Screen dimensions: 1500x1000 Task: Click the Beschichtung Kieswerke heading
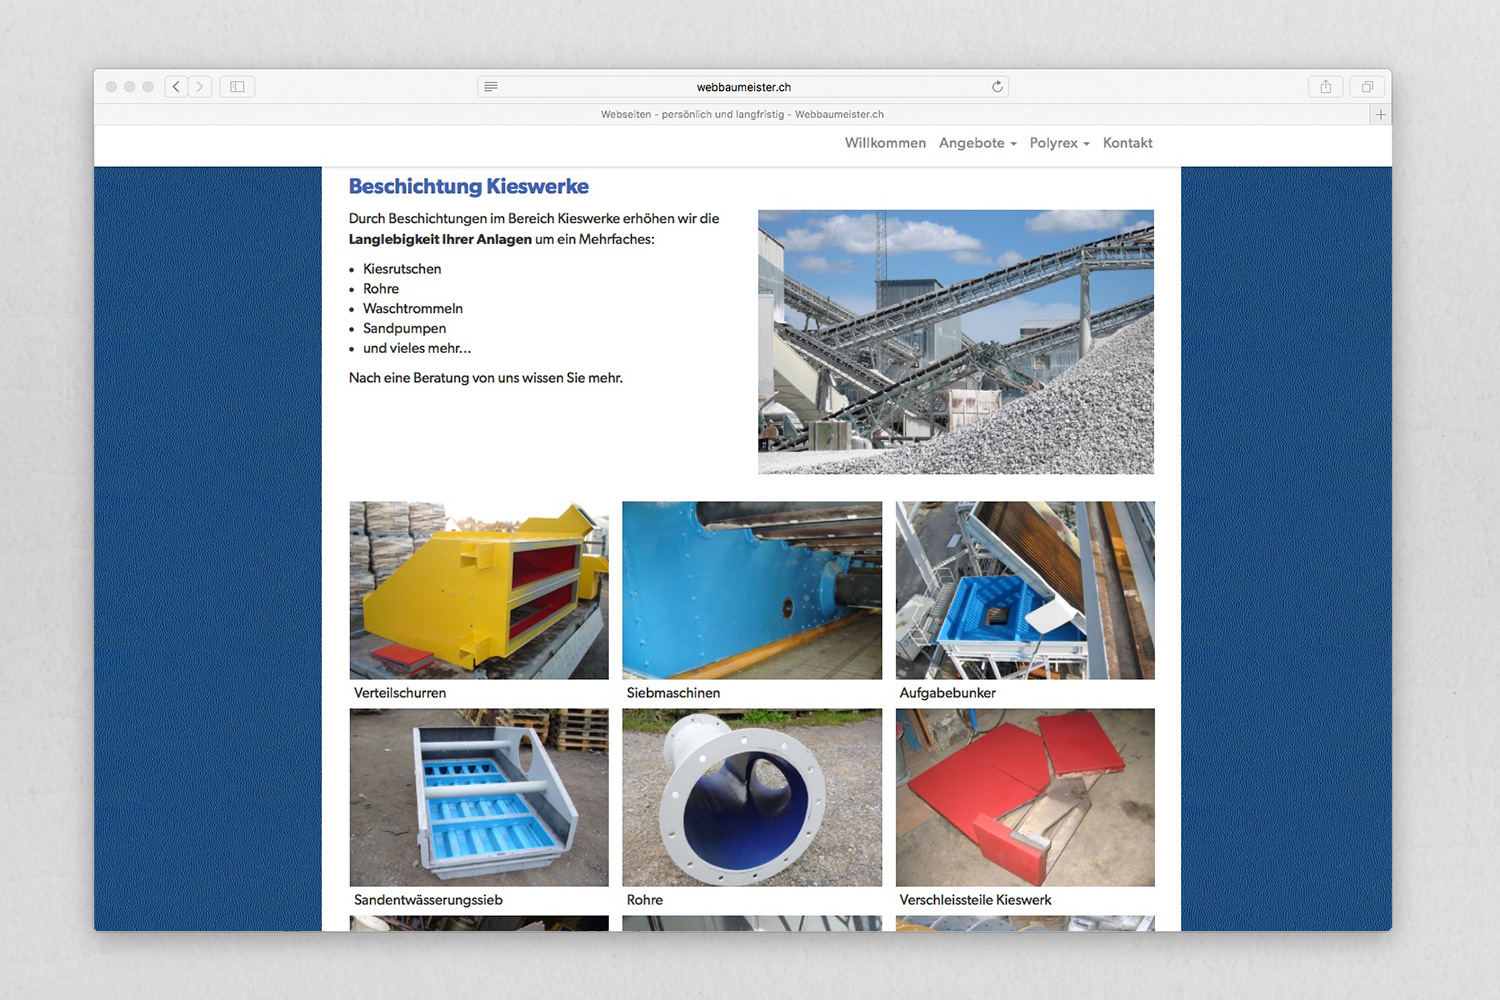(x=468, y=187)
